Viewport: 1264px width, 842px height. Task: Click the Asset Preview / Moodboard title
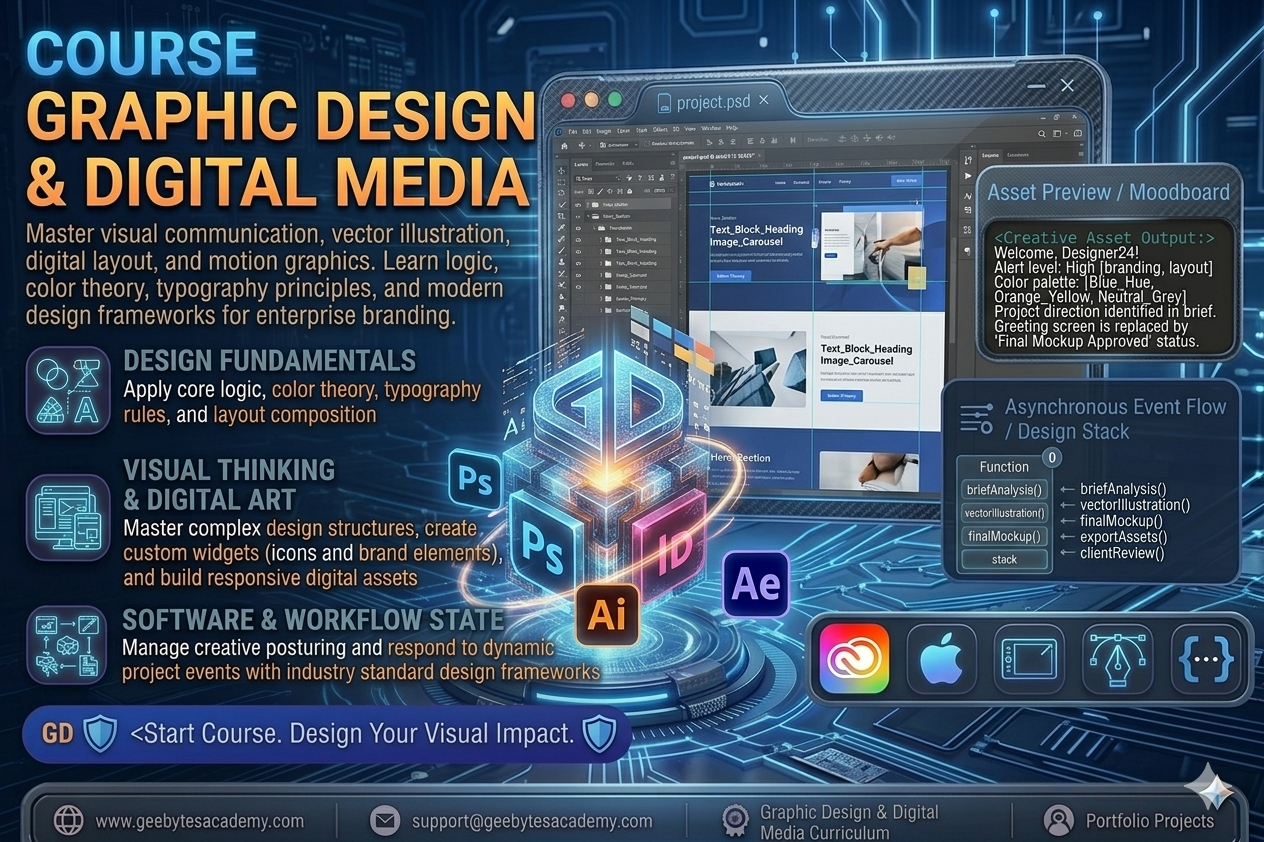tap(1109, 192)
